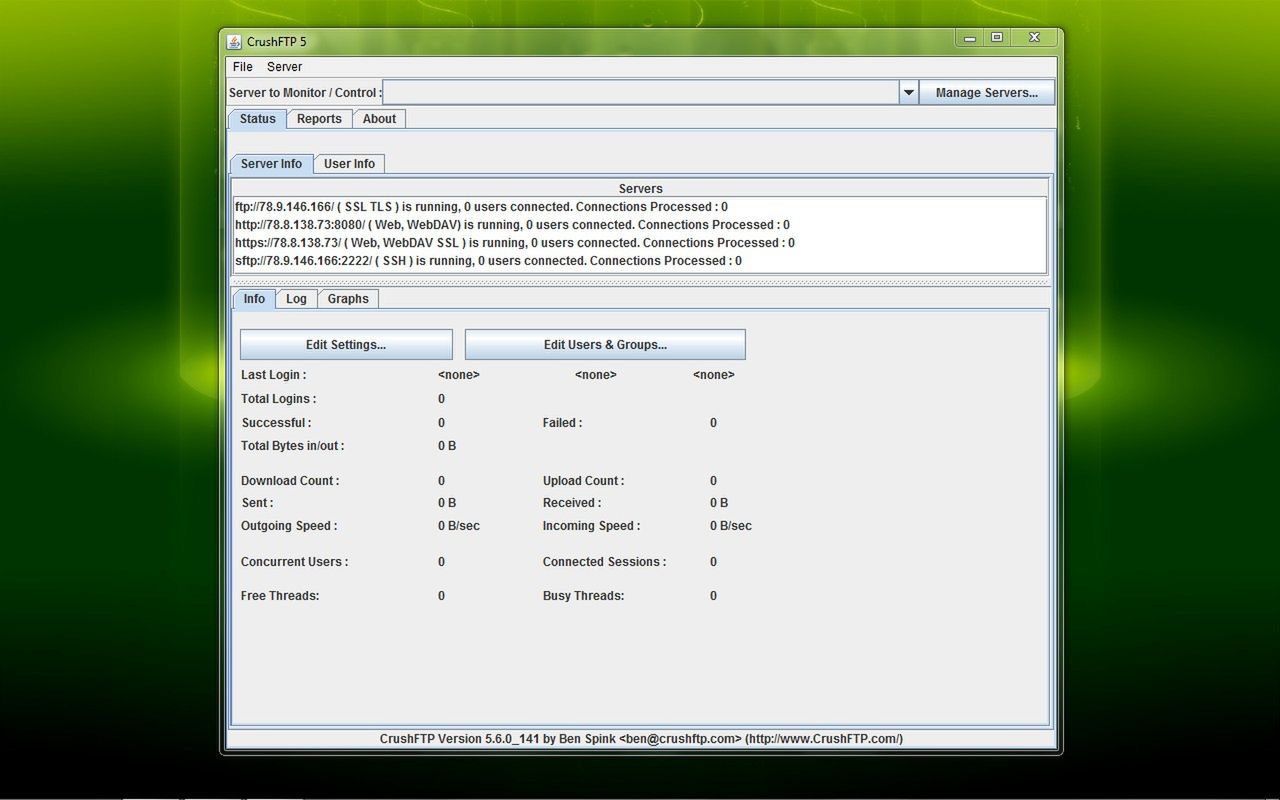
Task: Click the Servers list header
Action: tap(640, 188)
